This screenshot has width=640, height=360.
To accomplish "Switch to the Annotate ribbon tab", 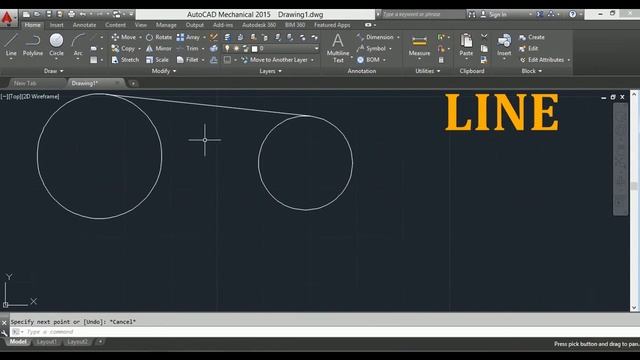I will (84, 25).
